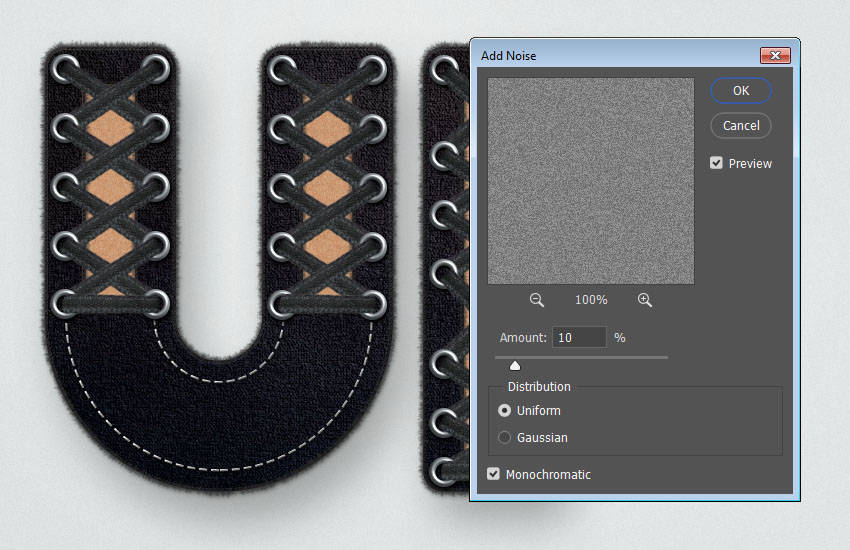Disable the Monochromatic checkbox
This screenshot has height=550, width=850.
[x=493, y=474]
